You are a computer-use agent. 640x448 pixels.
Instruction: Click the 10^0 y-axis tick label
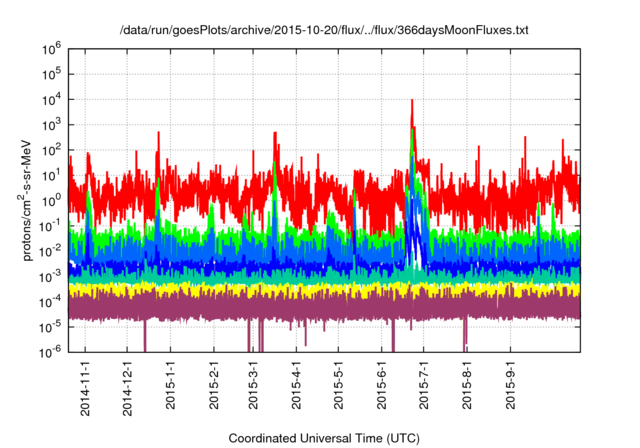pos(51,201)
